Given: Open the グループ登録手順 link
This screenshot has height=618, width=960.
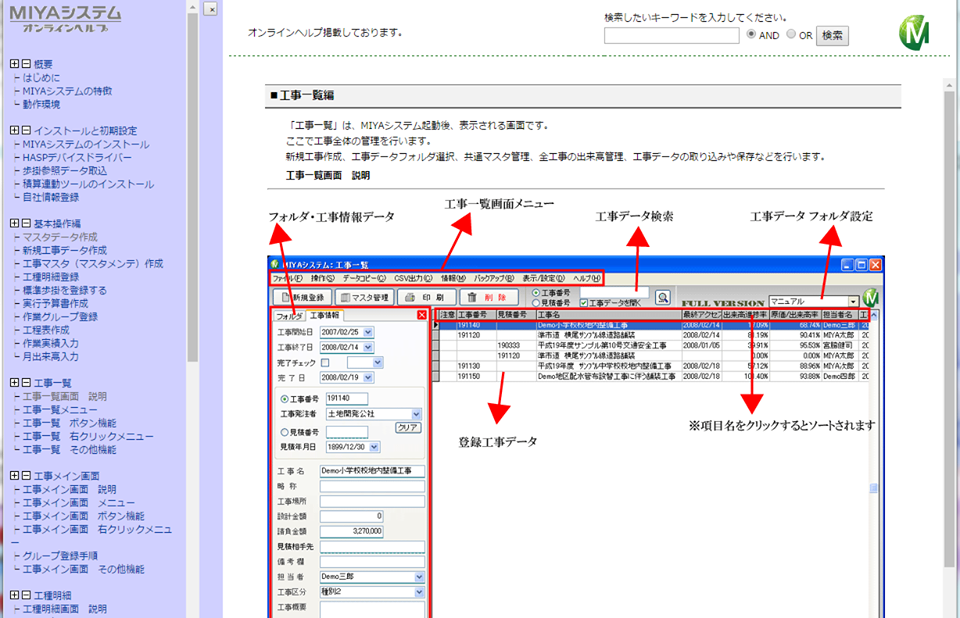Looking at the screenshot, I should pos(60,556).
